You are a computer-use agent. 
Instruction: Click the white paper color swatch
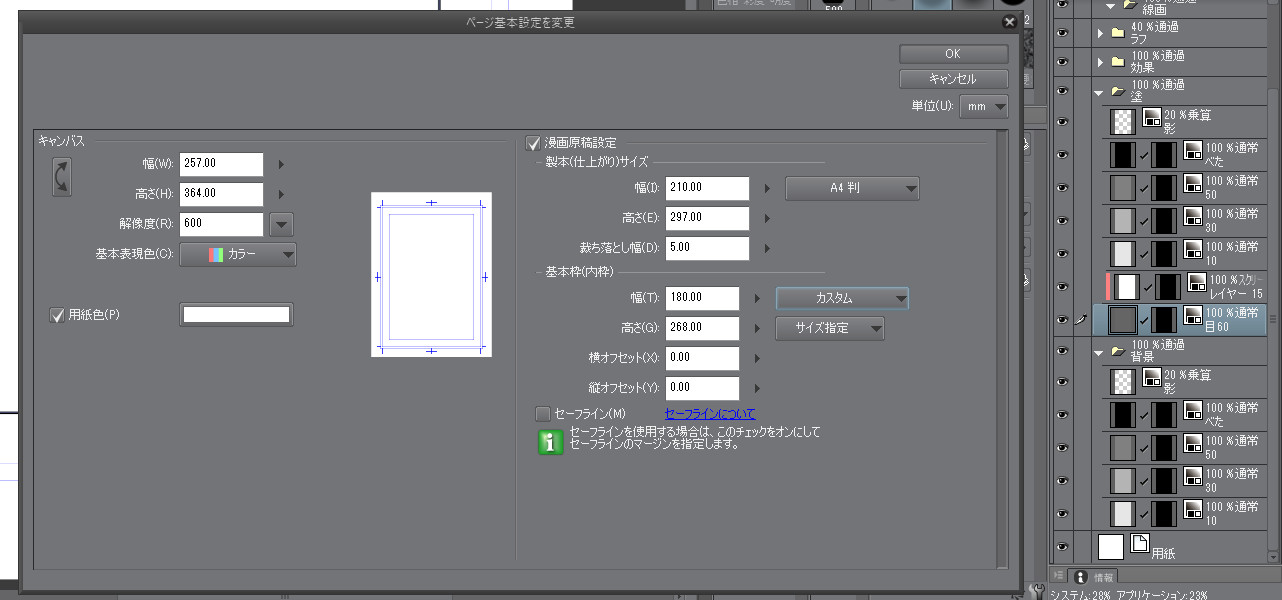pos(236,315)
